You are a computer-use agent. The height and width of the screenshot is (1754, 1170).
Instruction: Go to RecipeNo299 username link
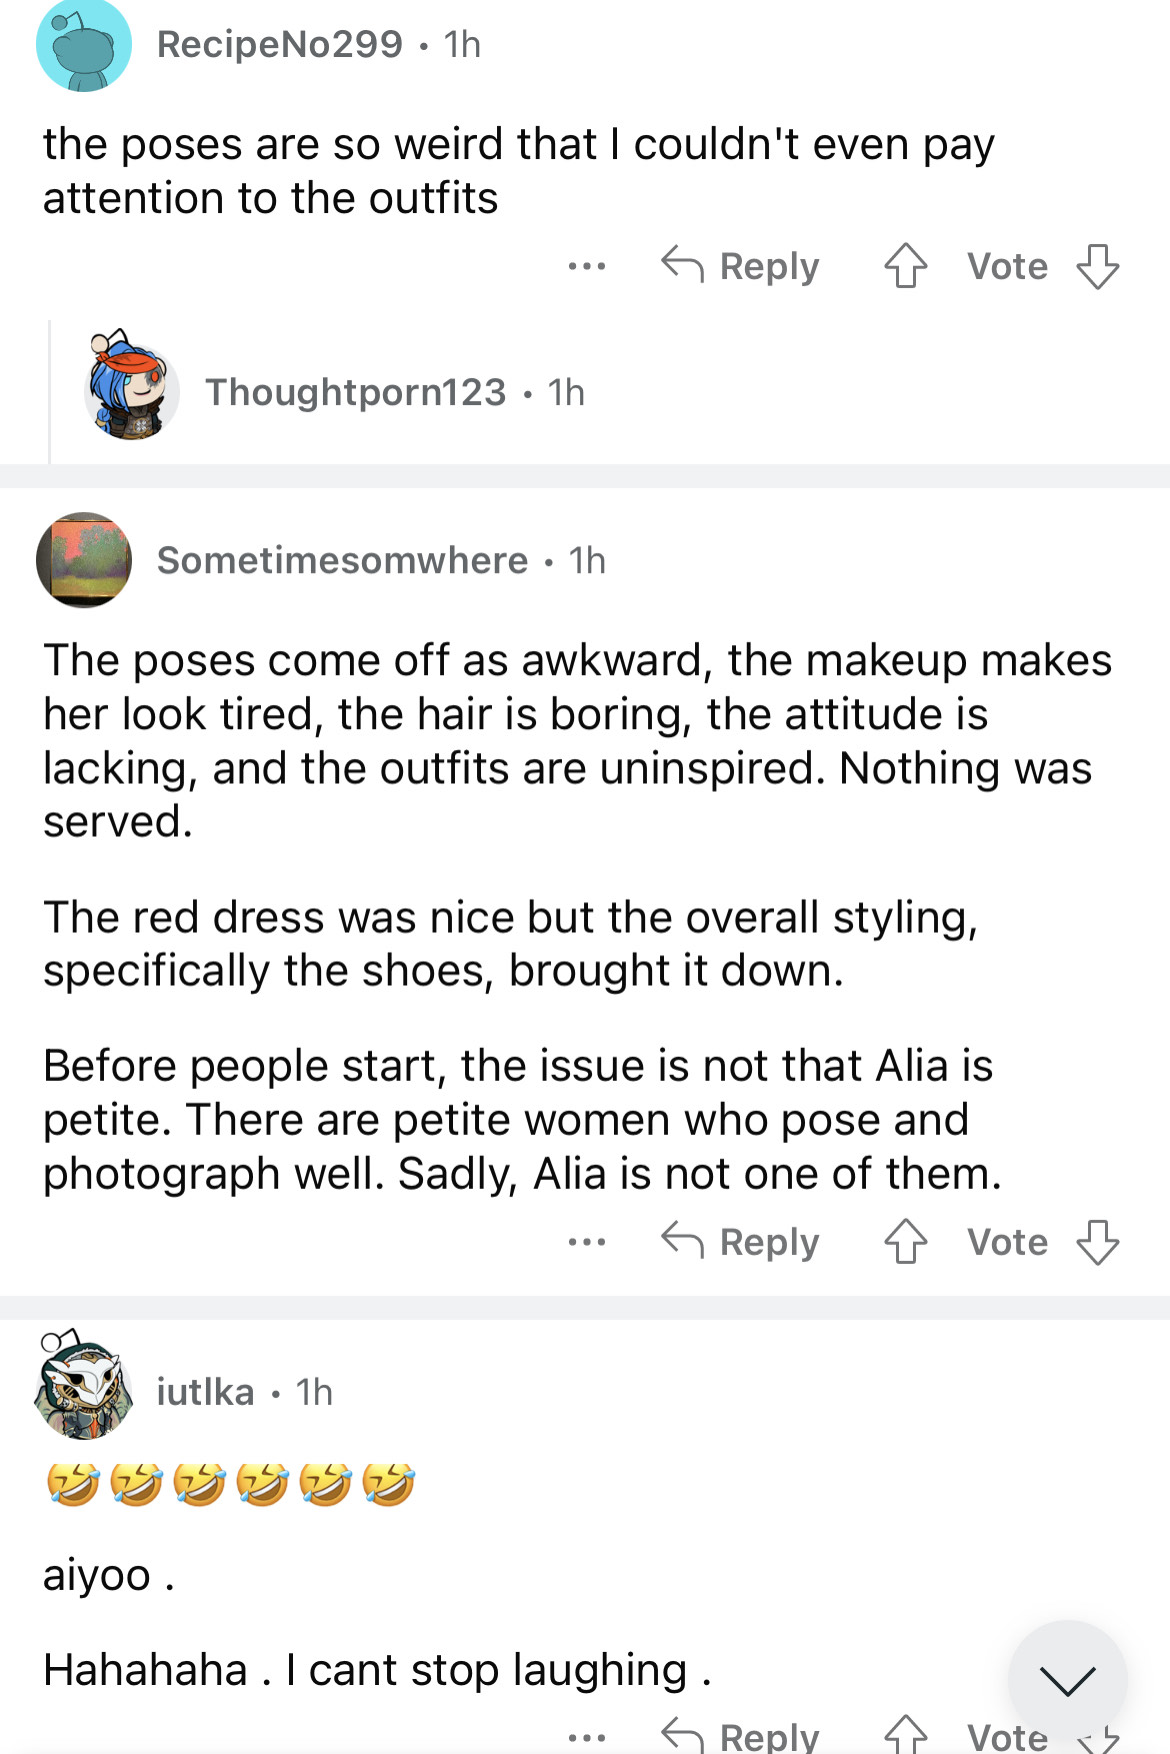(280, 45)
